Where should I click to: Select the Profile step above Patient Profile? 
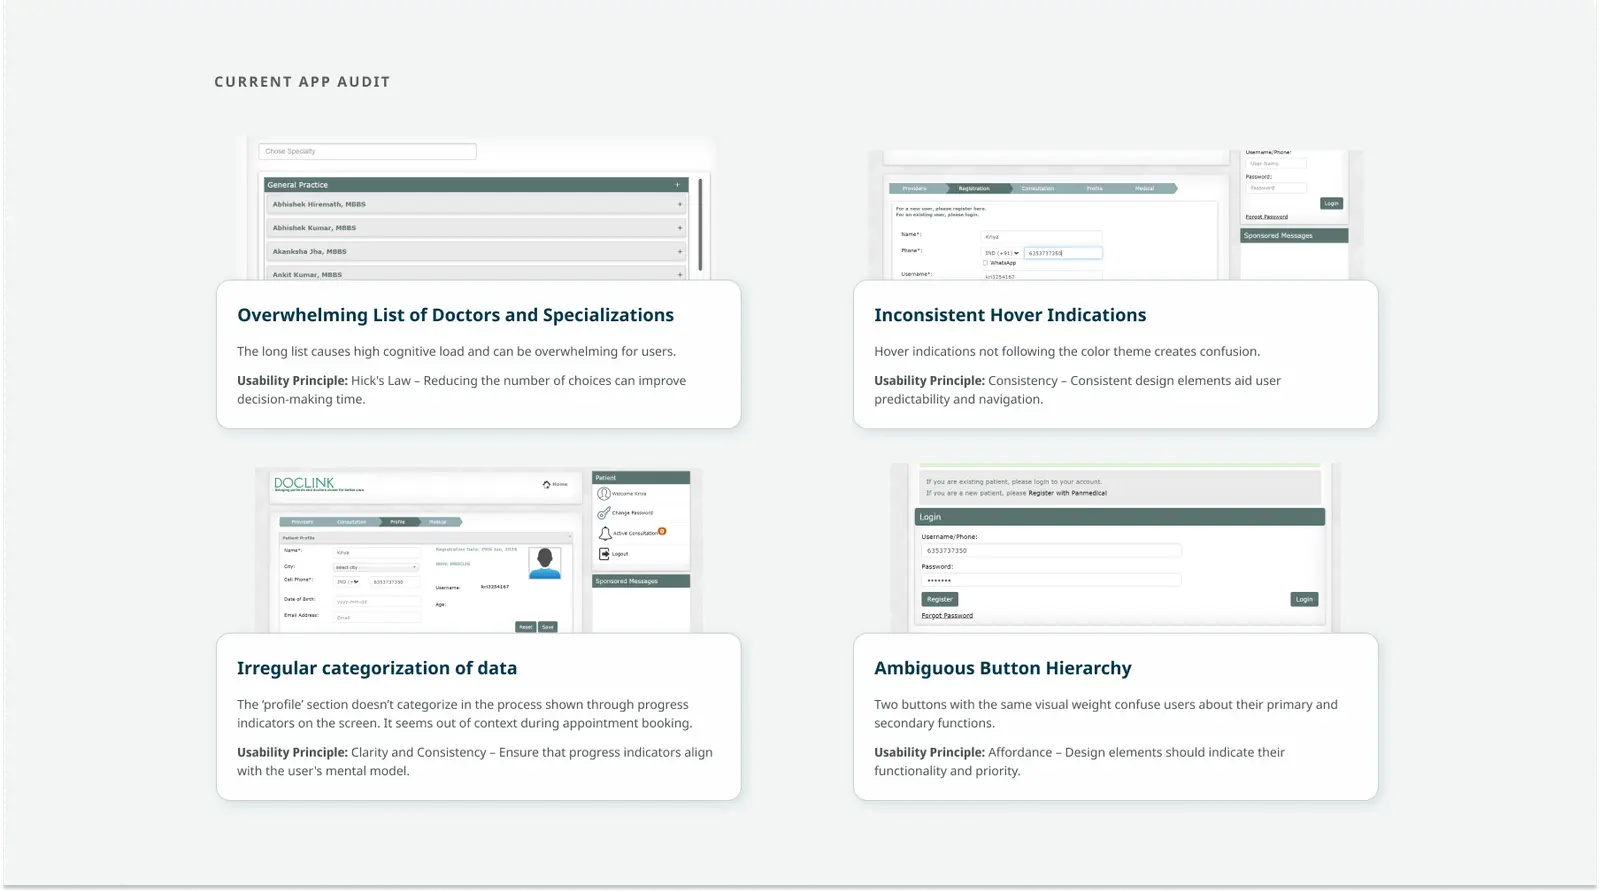(398, 522)
